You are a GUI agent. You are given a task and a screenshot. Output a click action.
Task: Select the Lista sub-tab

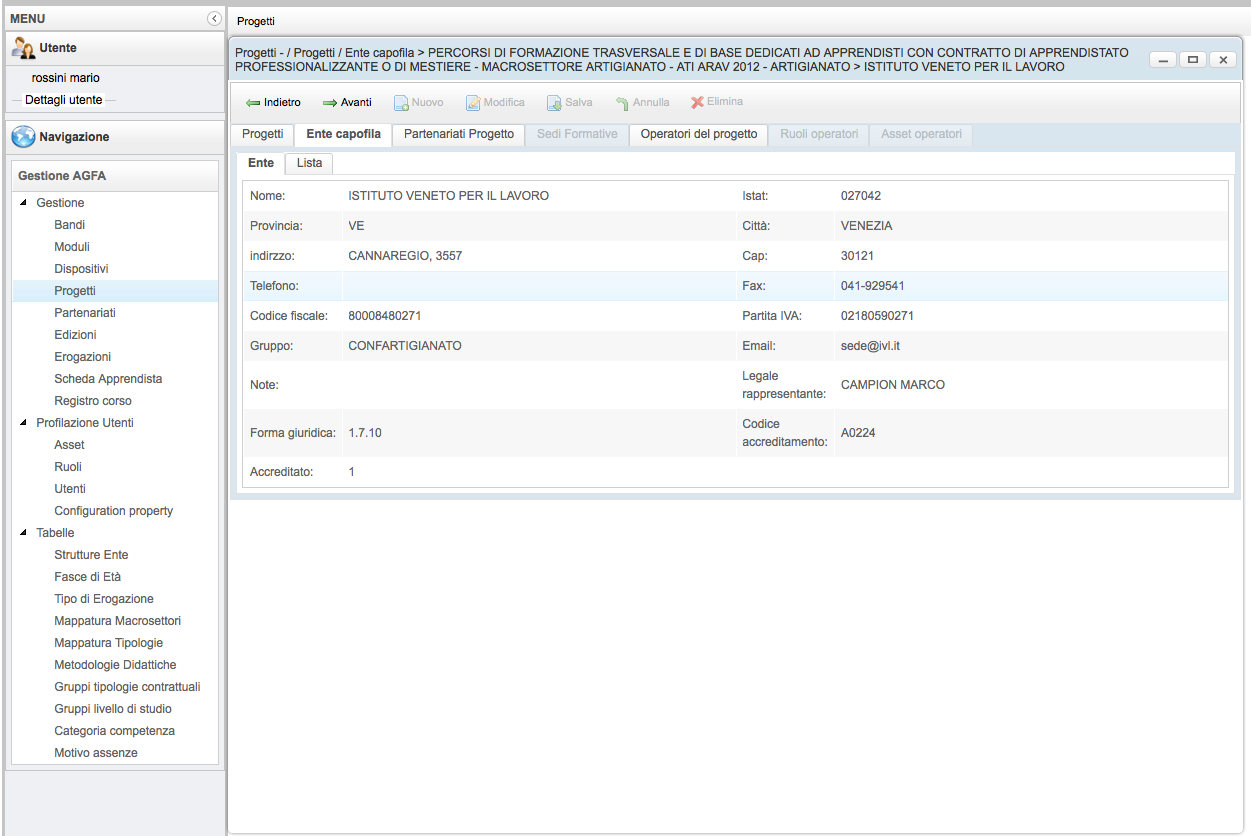pyautogui.click(x=309, y=163)
